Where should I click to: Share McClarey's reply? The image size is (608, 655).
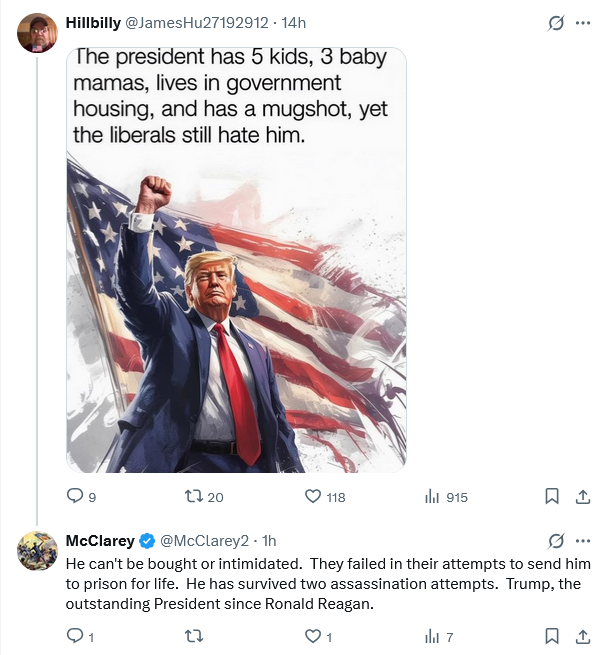[583, 635]
